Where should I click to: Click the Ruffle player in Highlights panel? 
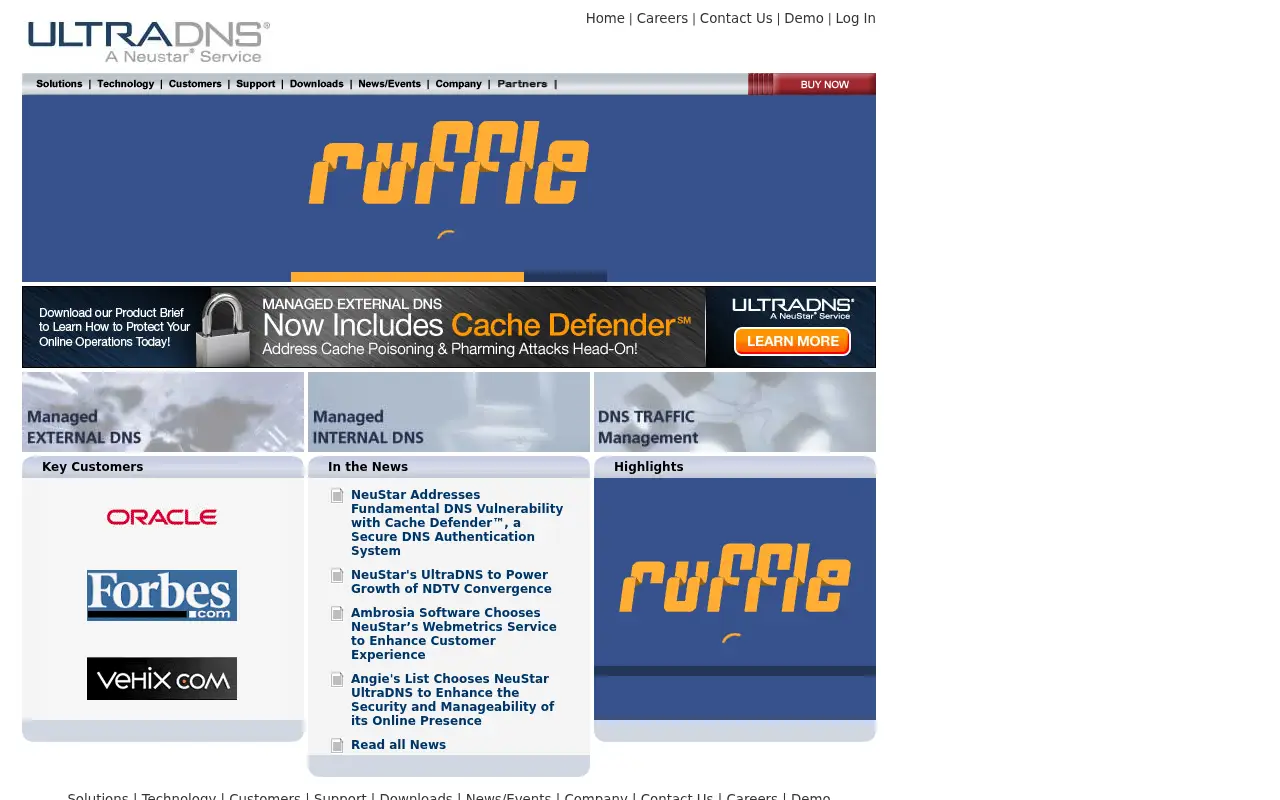(x=735, y=599)
